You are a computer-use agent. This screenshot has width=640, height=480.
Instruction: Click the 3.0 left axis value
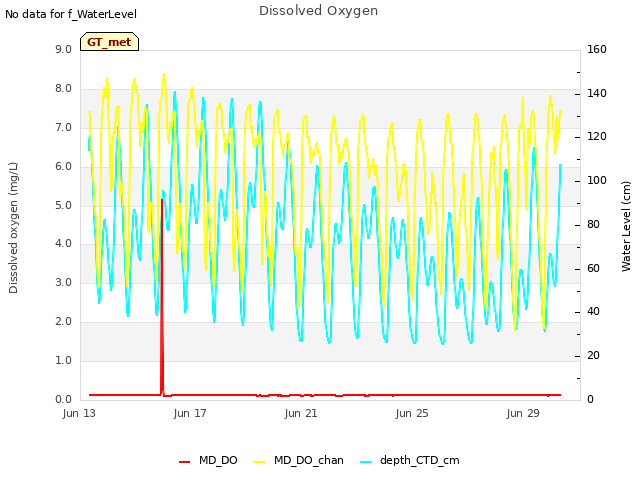point(63,282)
